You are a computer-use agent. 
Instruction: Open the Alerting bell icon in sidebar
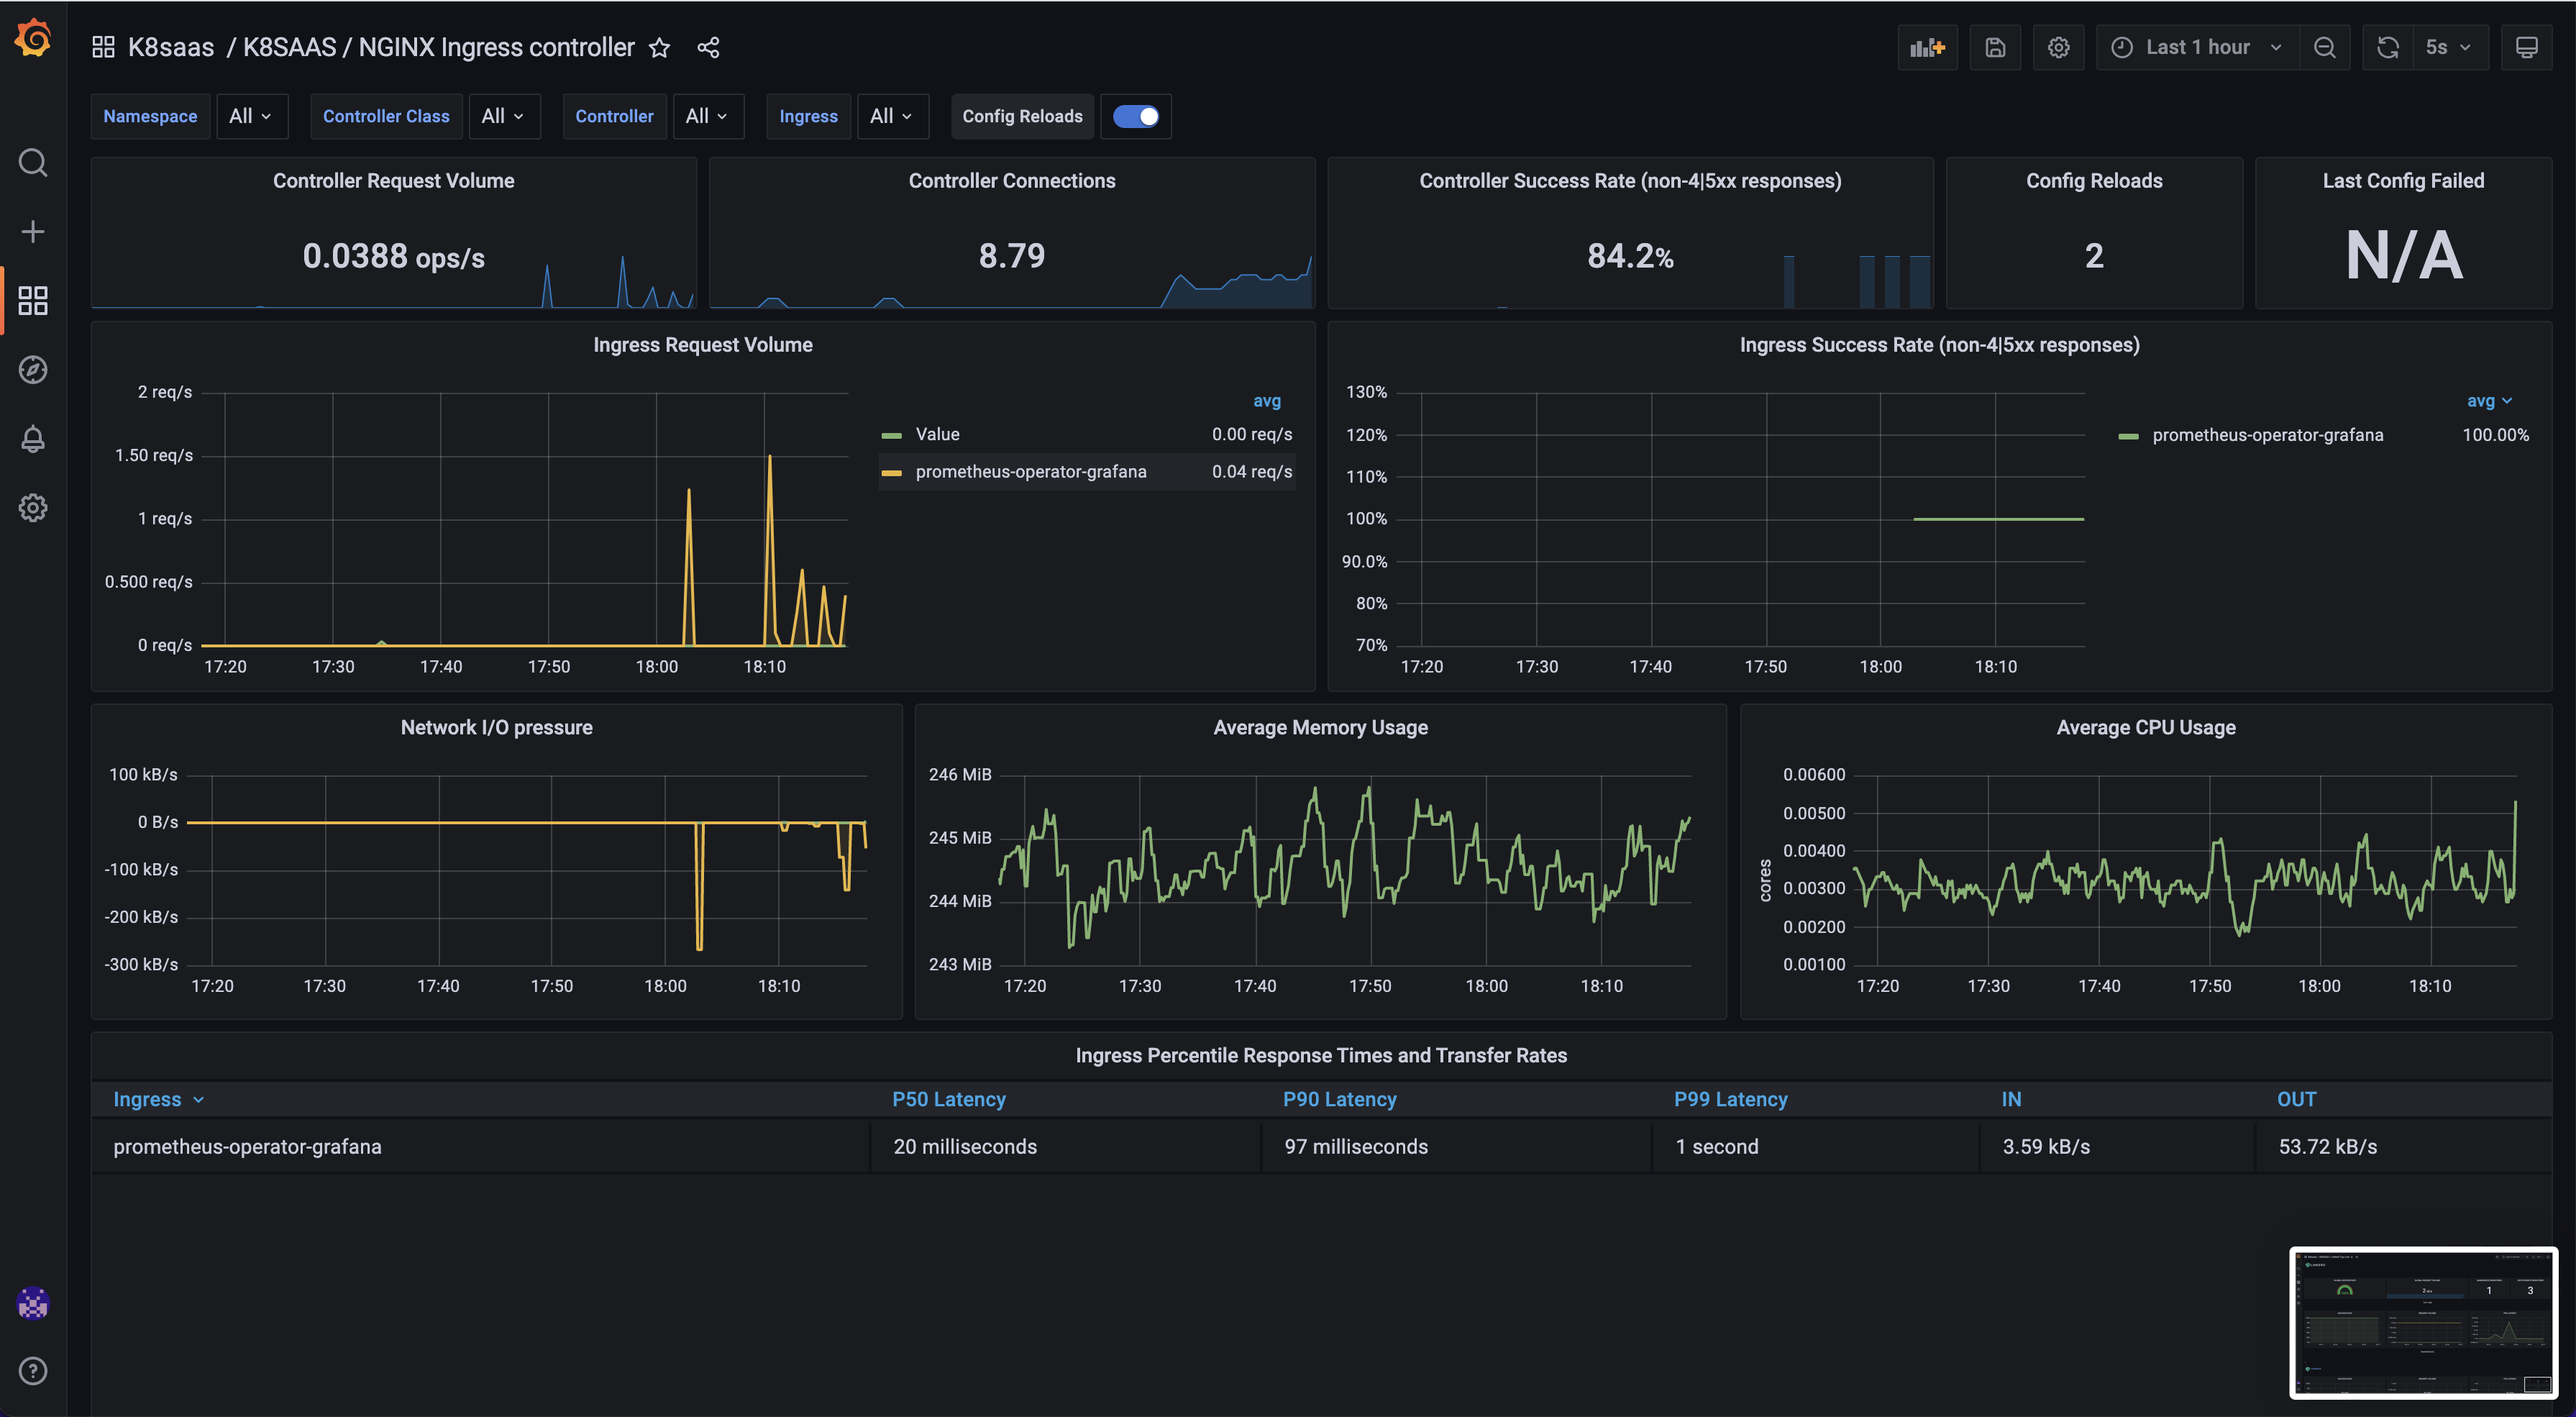point(33,438)
